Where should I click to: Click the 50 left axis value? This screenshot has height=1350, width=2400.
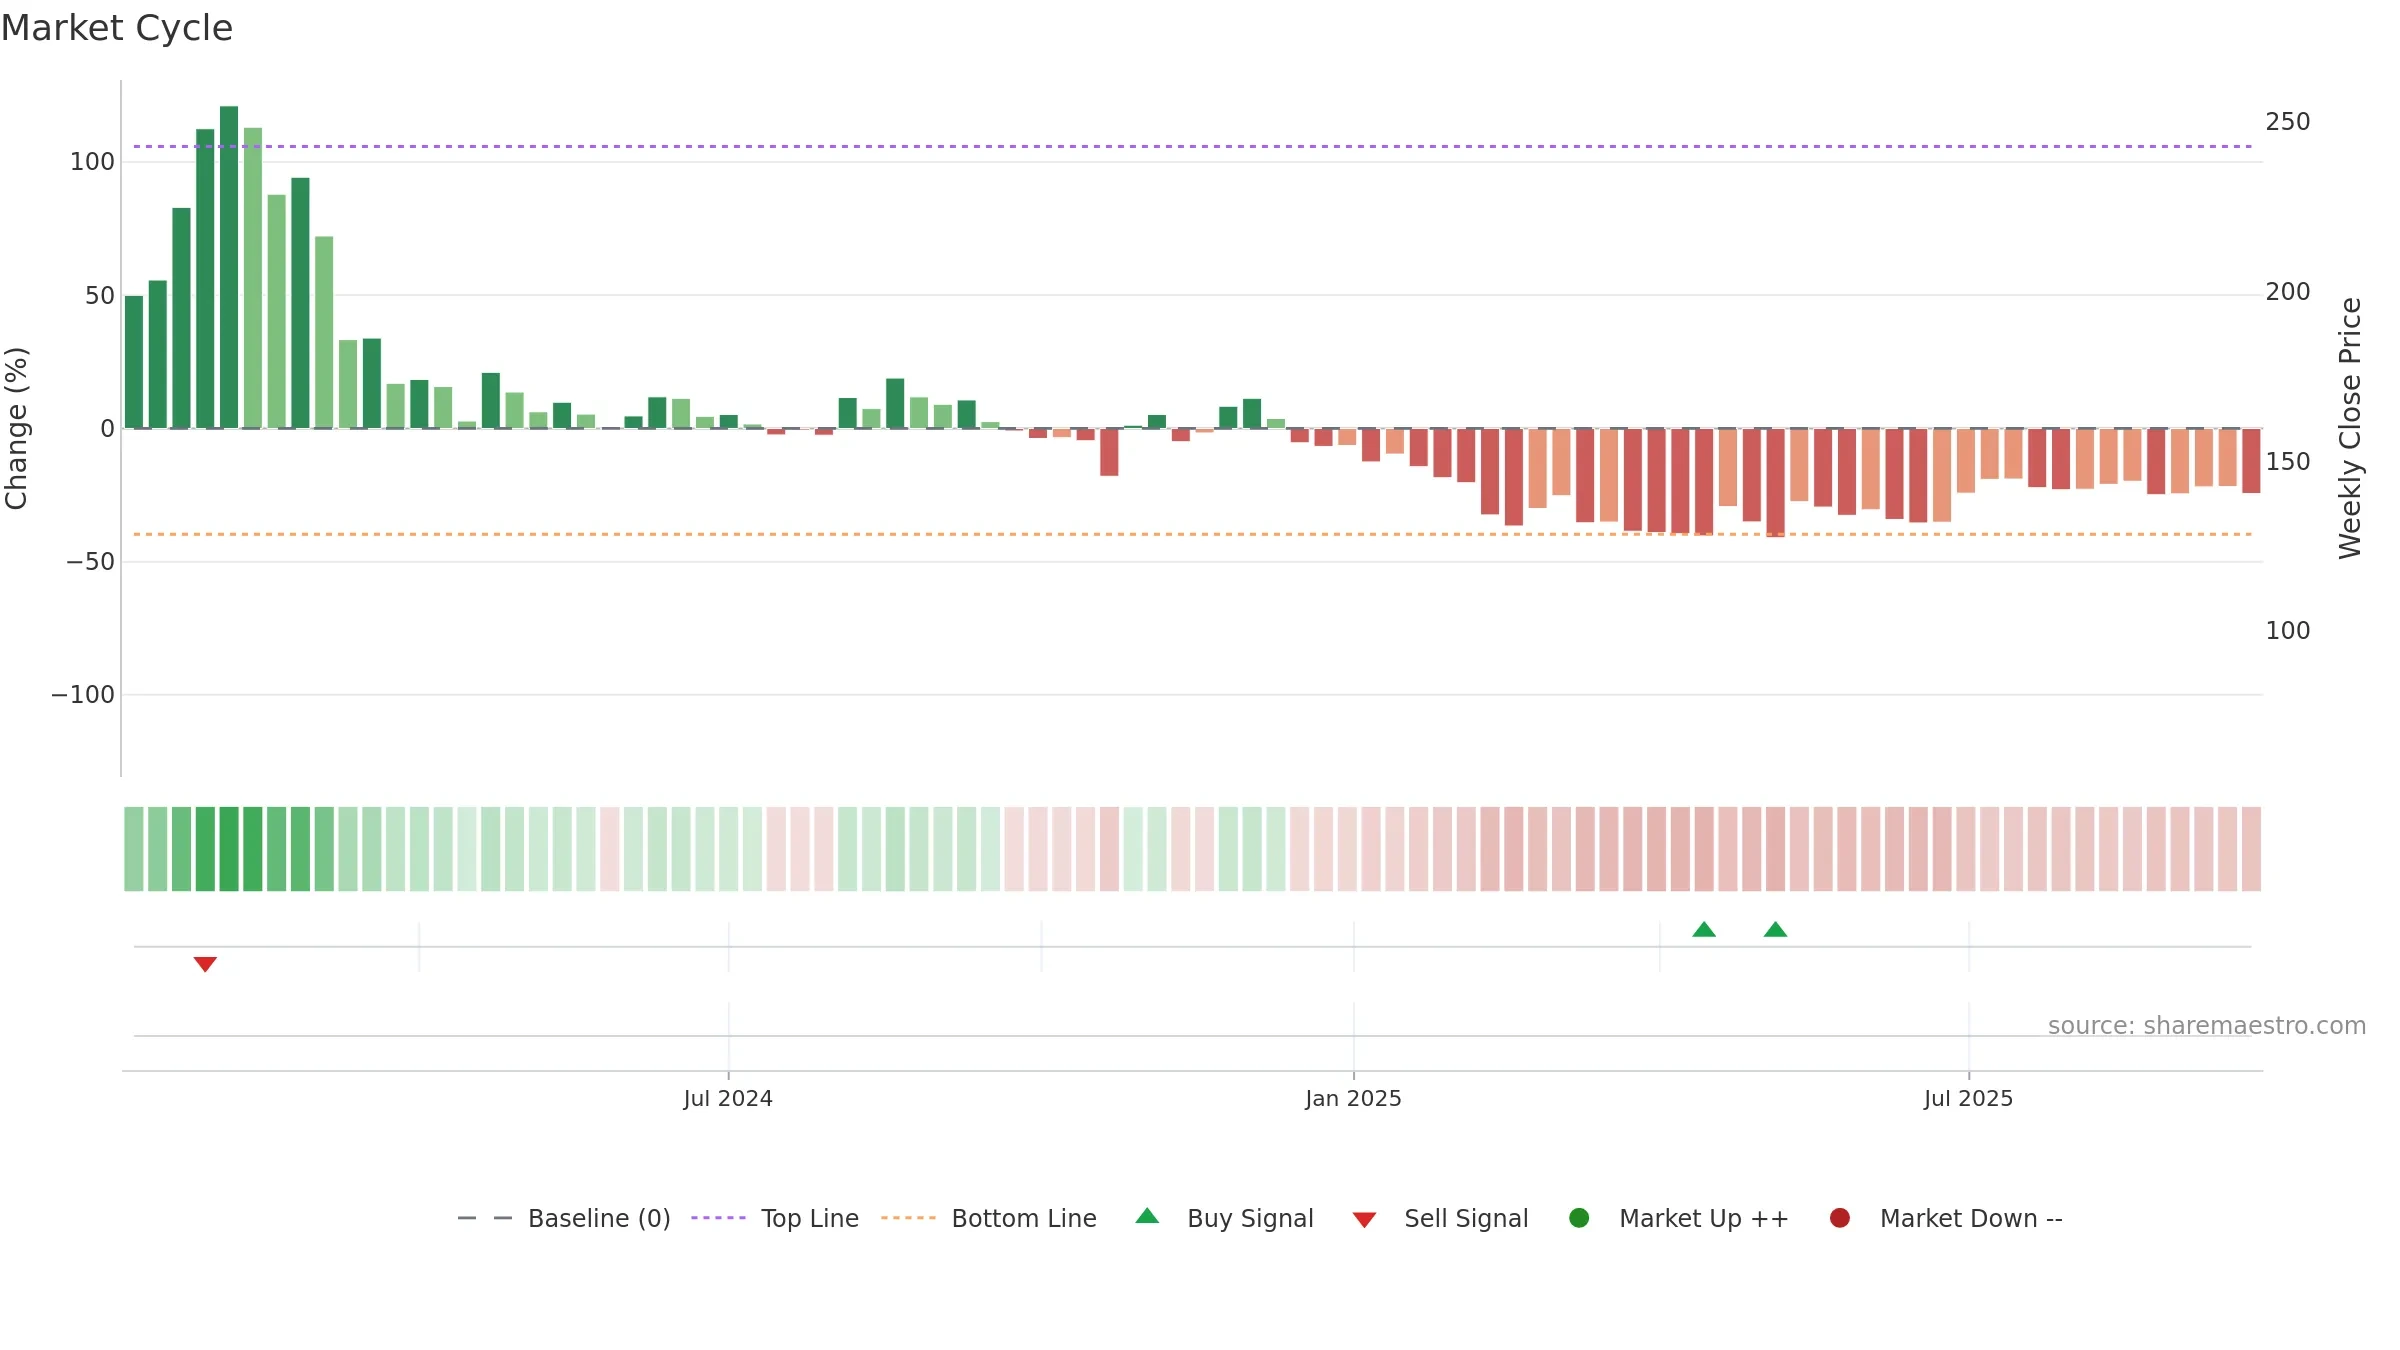coord(100,296)
